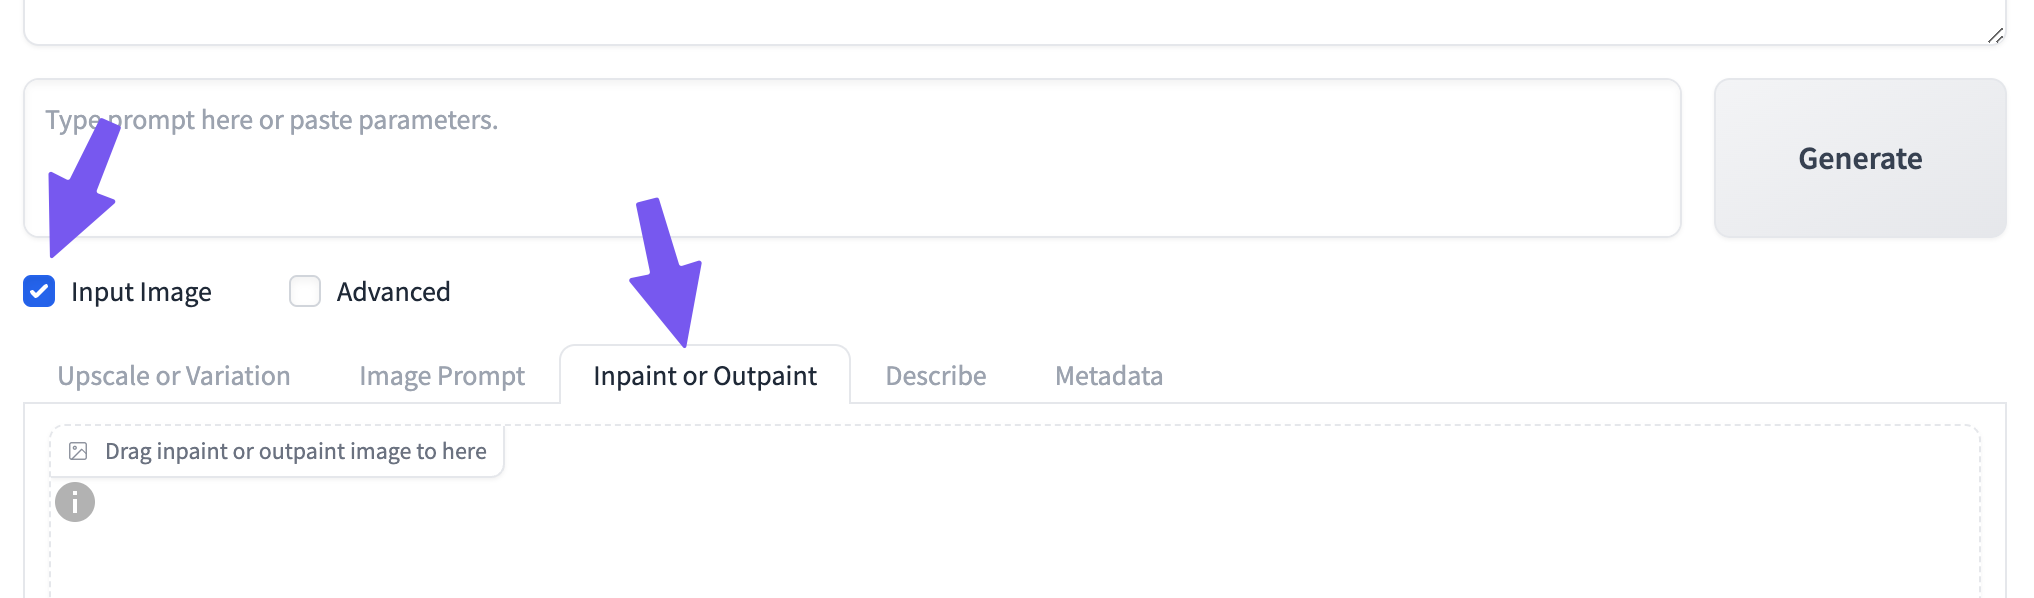Click empty space inside the prompt box
Viewport: 2034px width, 598px height.
pyautogui.click(x=1000, y=180)
